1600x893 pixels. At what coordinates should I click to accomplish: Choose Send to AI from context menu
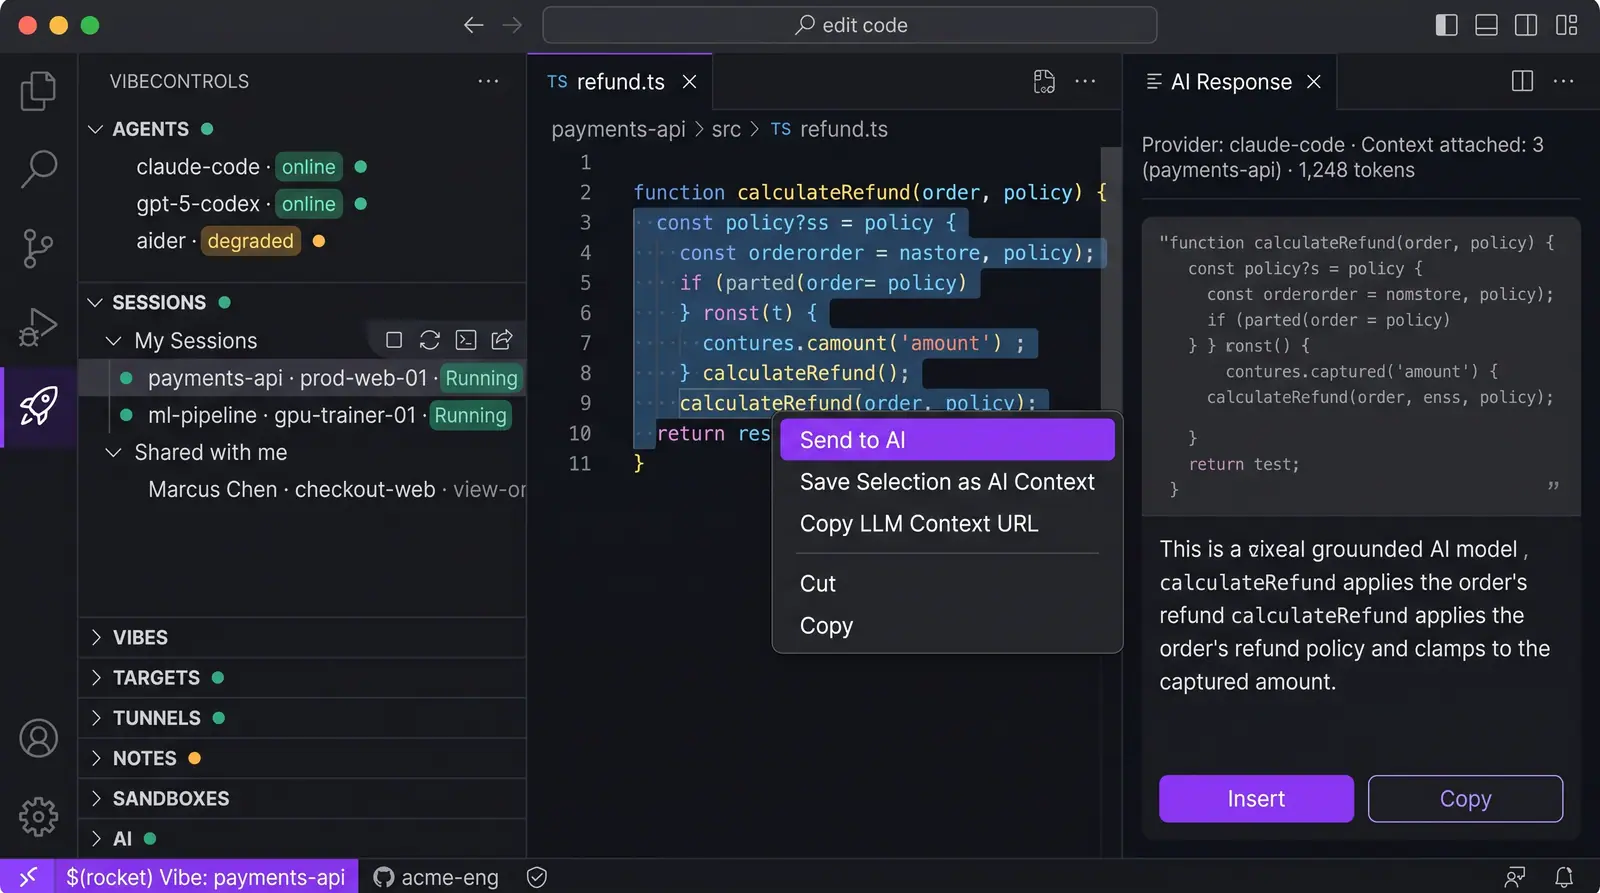(x=947, y=440)
